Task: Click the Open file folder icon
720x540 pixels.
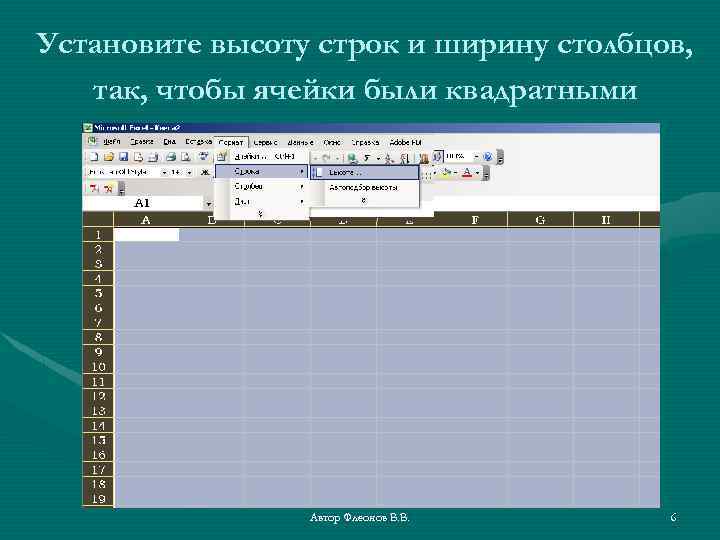Action: coord(109,157)
